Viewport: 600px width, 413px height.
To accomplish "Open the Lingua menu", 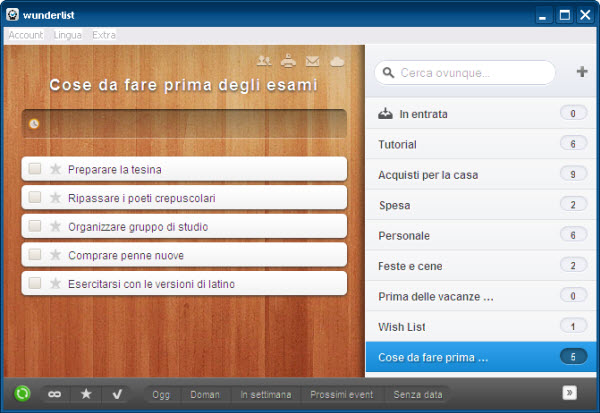I will tap(68, 35).
